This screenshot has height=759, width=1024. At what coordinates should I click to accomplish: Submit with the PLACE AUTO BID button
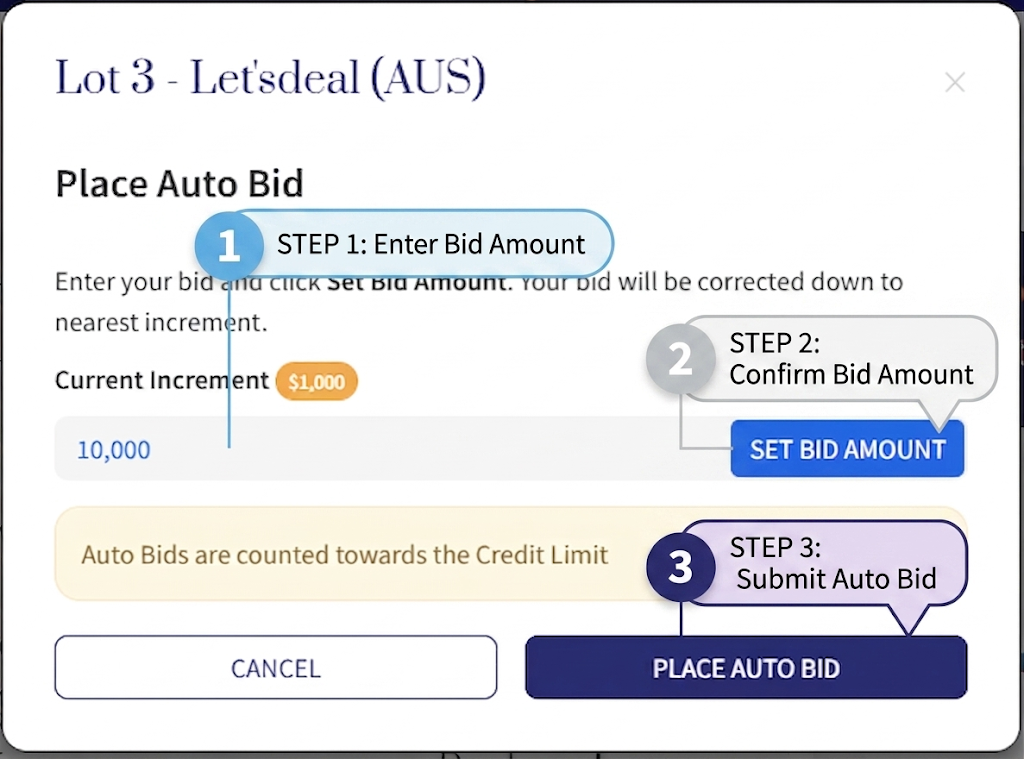[x=746, y=667]
